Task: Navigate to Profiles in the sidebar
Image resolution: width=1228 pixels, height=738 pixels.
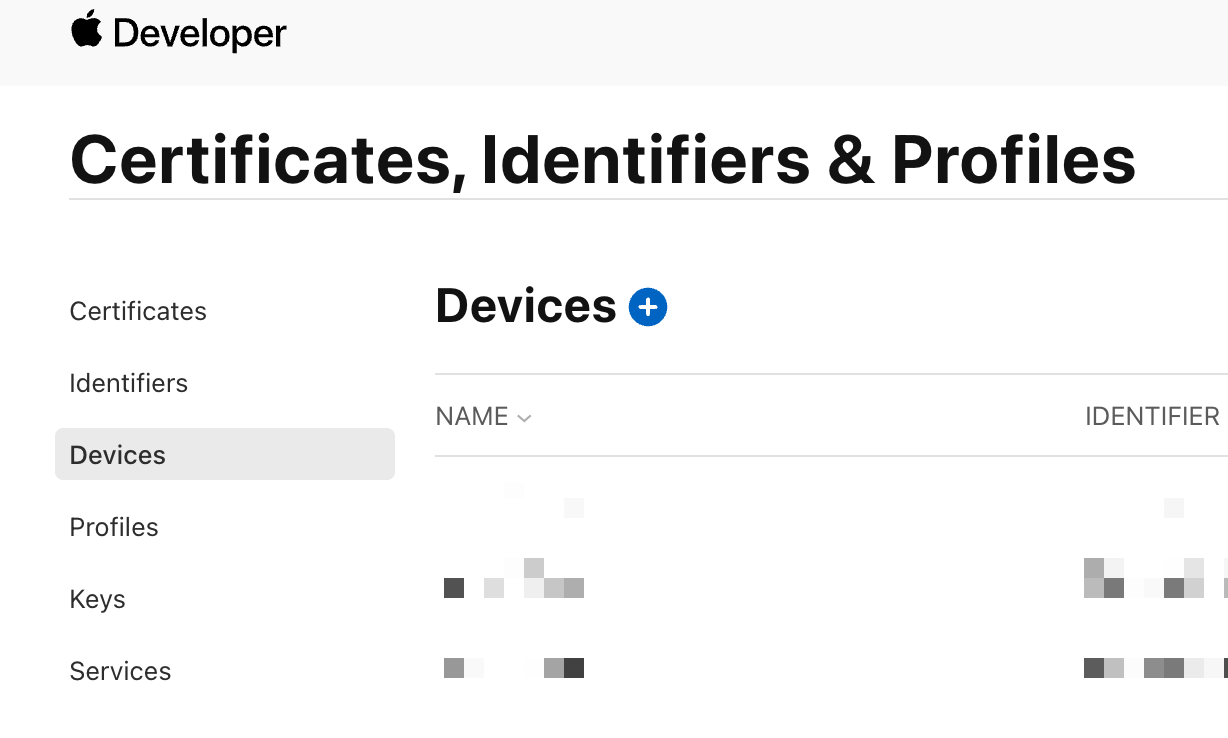Action: (114, 527)
